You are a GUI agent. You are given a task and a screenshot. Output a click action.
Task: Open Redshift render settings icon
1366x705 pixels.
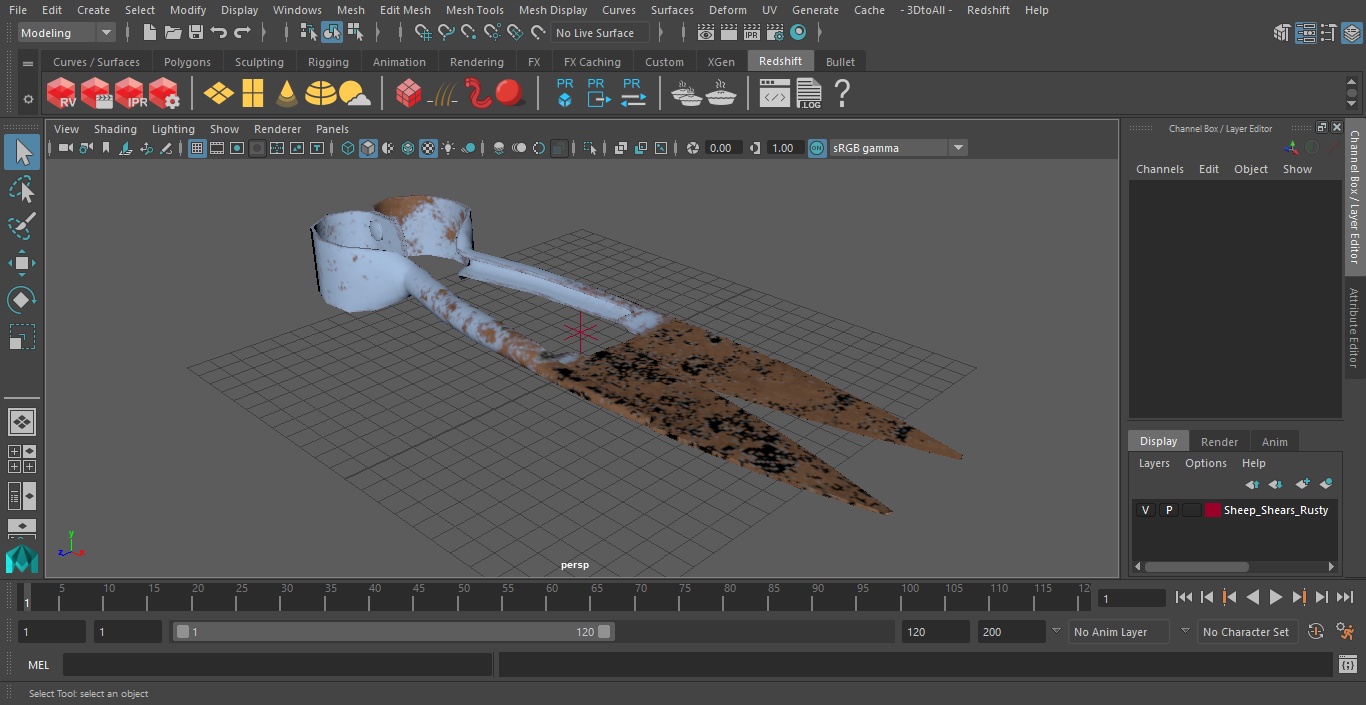[164, 94]
